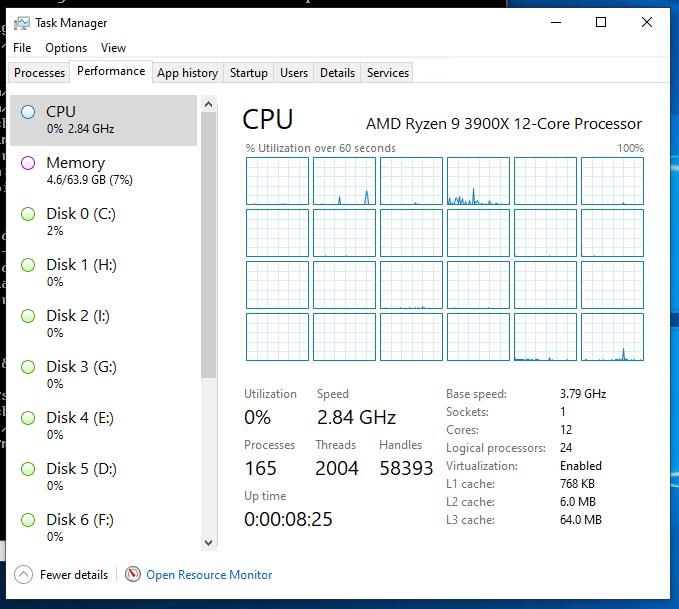
Task: Click the 2004 threads count
Action: pyautogui.click(x=337, y=469)
